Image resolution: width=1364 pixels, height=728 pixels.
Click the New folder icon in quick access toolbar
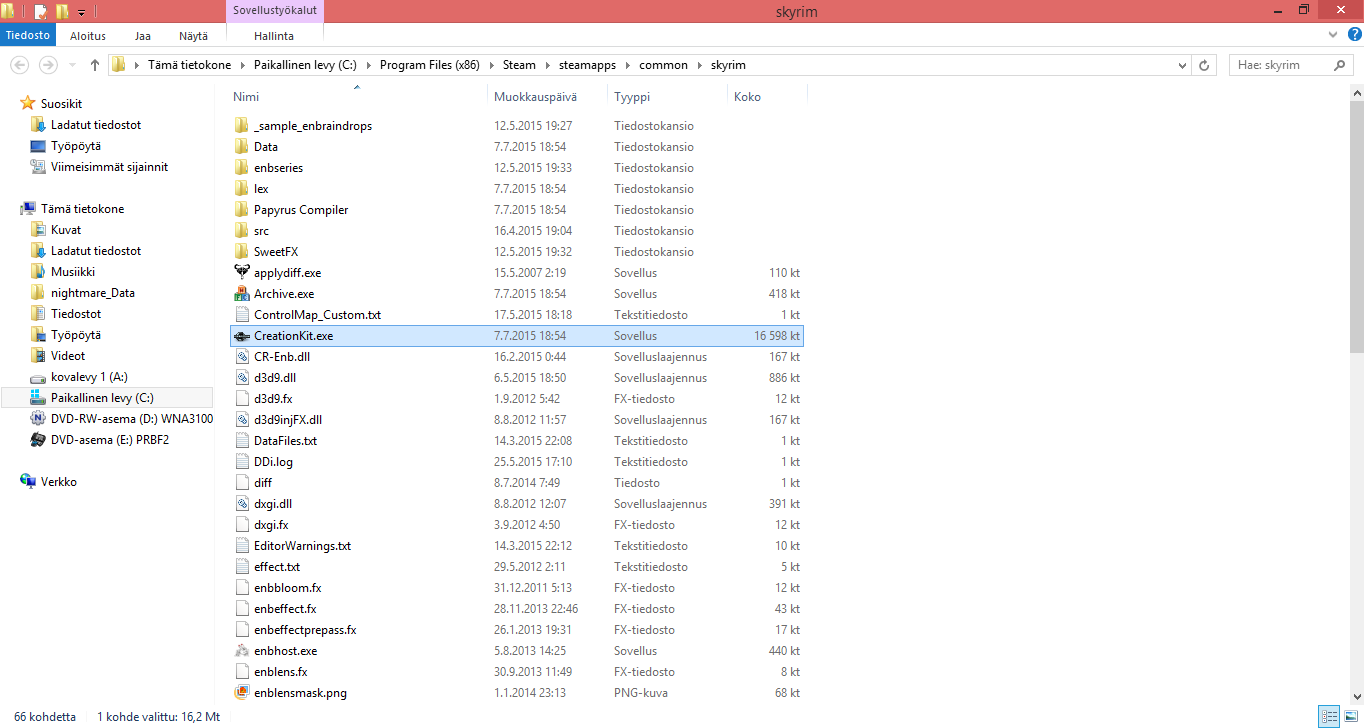(62, 12)
